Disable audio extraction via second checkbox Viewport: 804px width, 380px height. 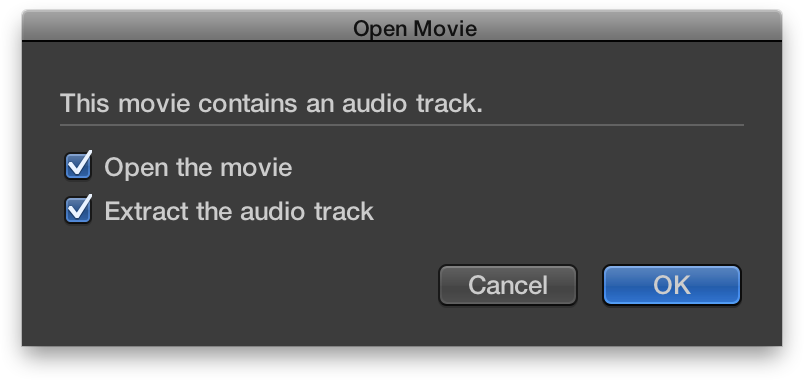(78, 210)
